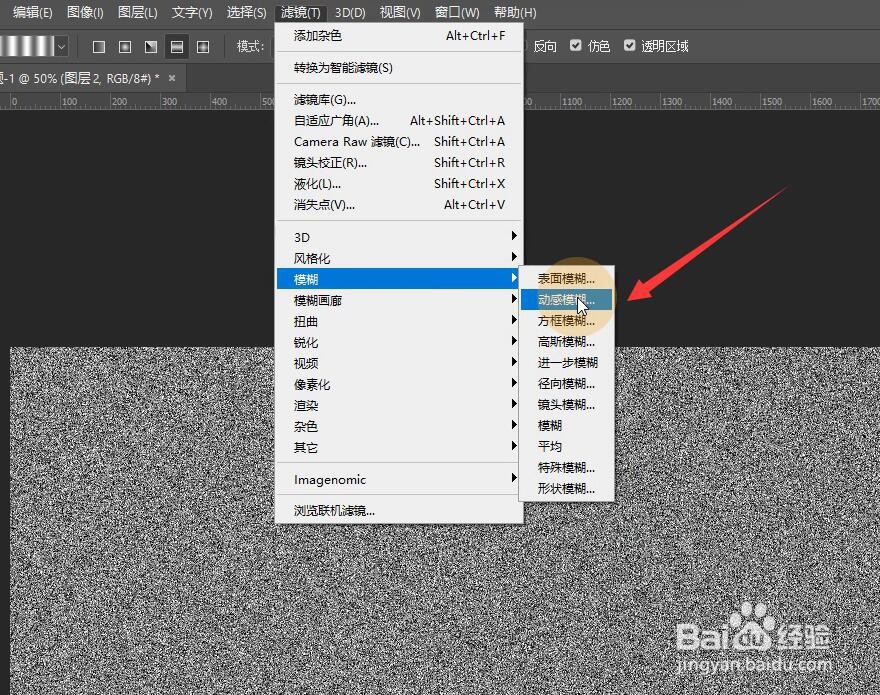Disable the 仿色 (Dither) checkbox
Viewport: 880px width, 695px height.
click(575, 45)
